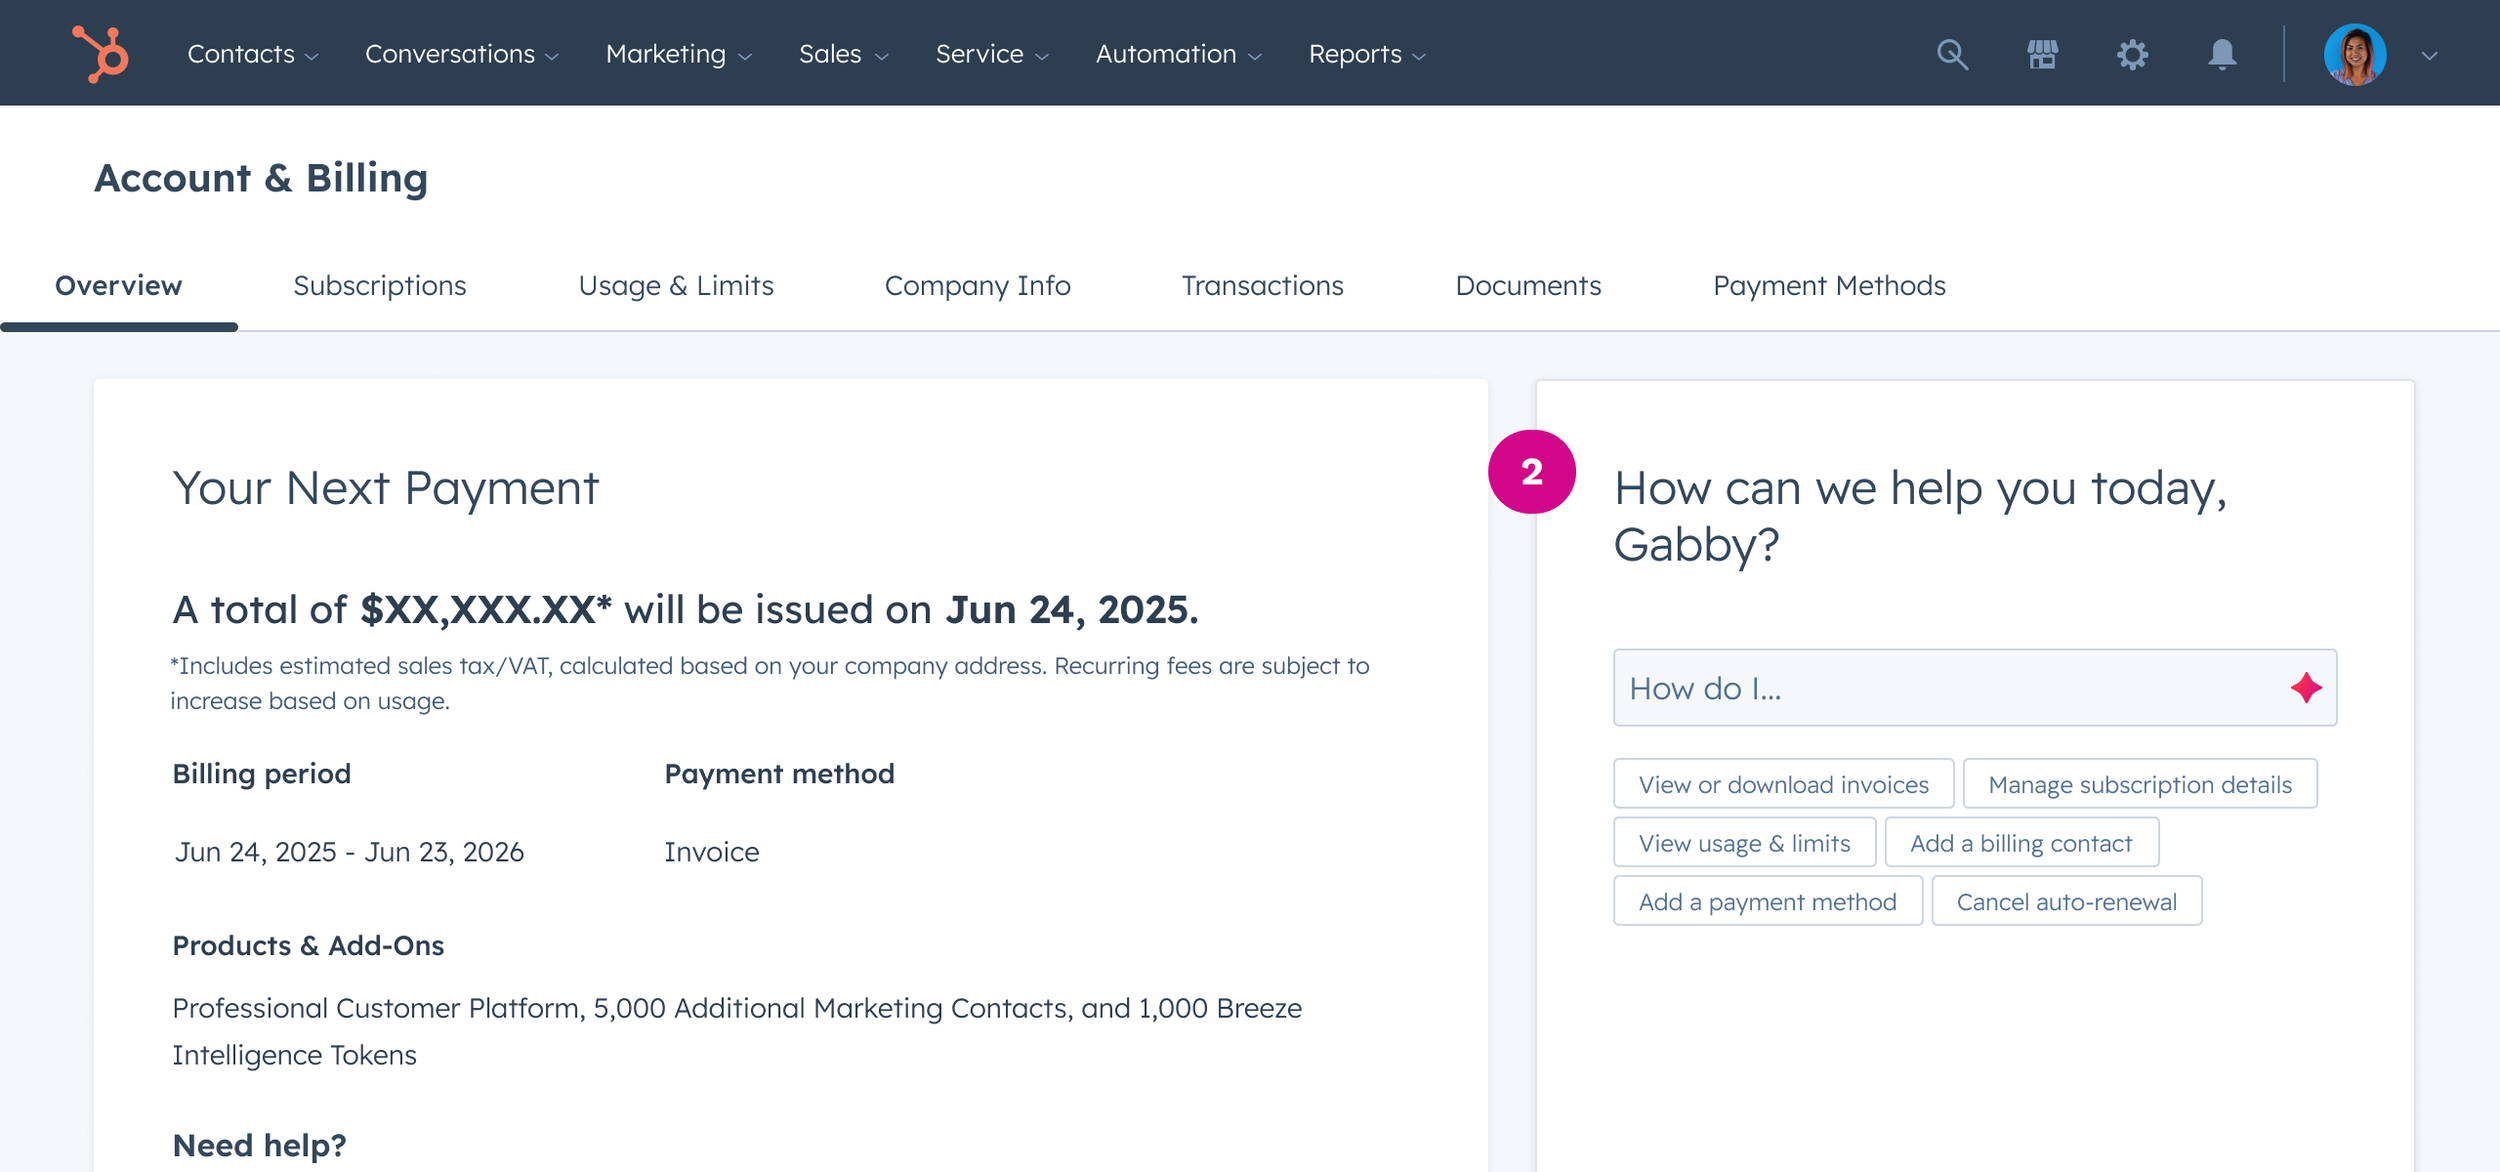Click the Professional Customer Platform products text

737,1031
